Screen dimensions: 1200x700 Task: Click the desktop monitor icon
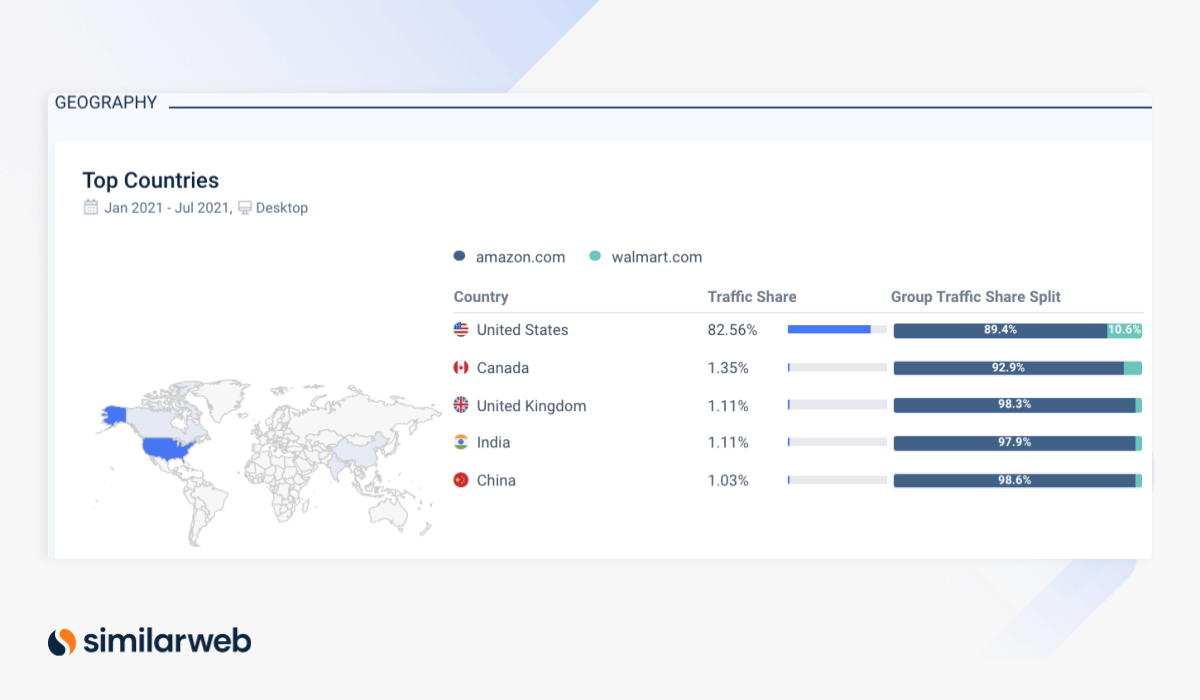coord(244,208)
